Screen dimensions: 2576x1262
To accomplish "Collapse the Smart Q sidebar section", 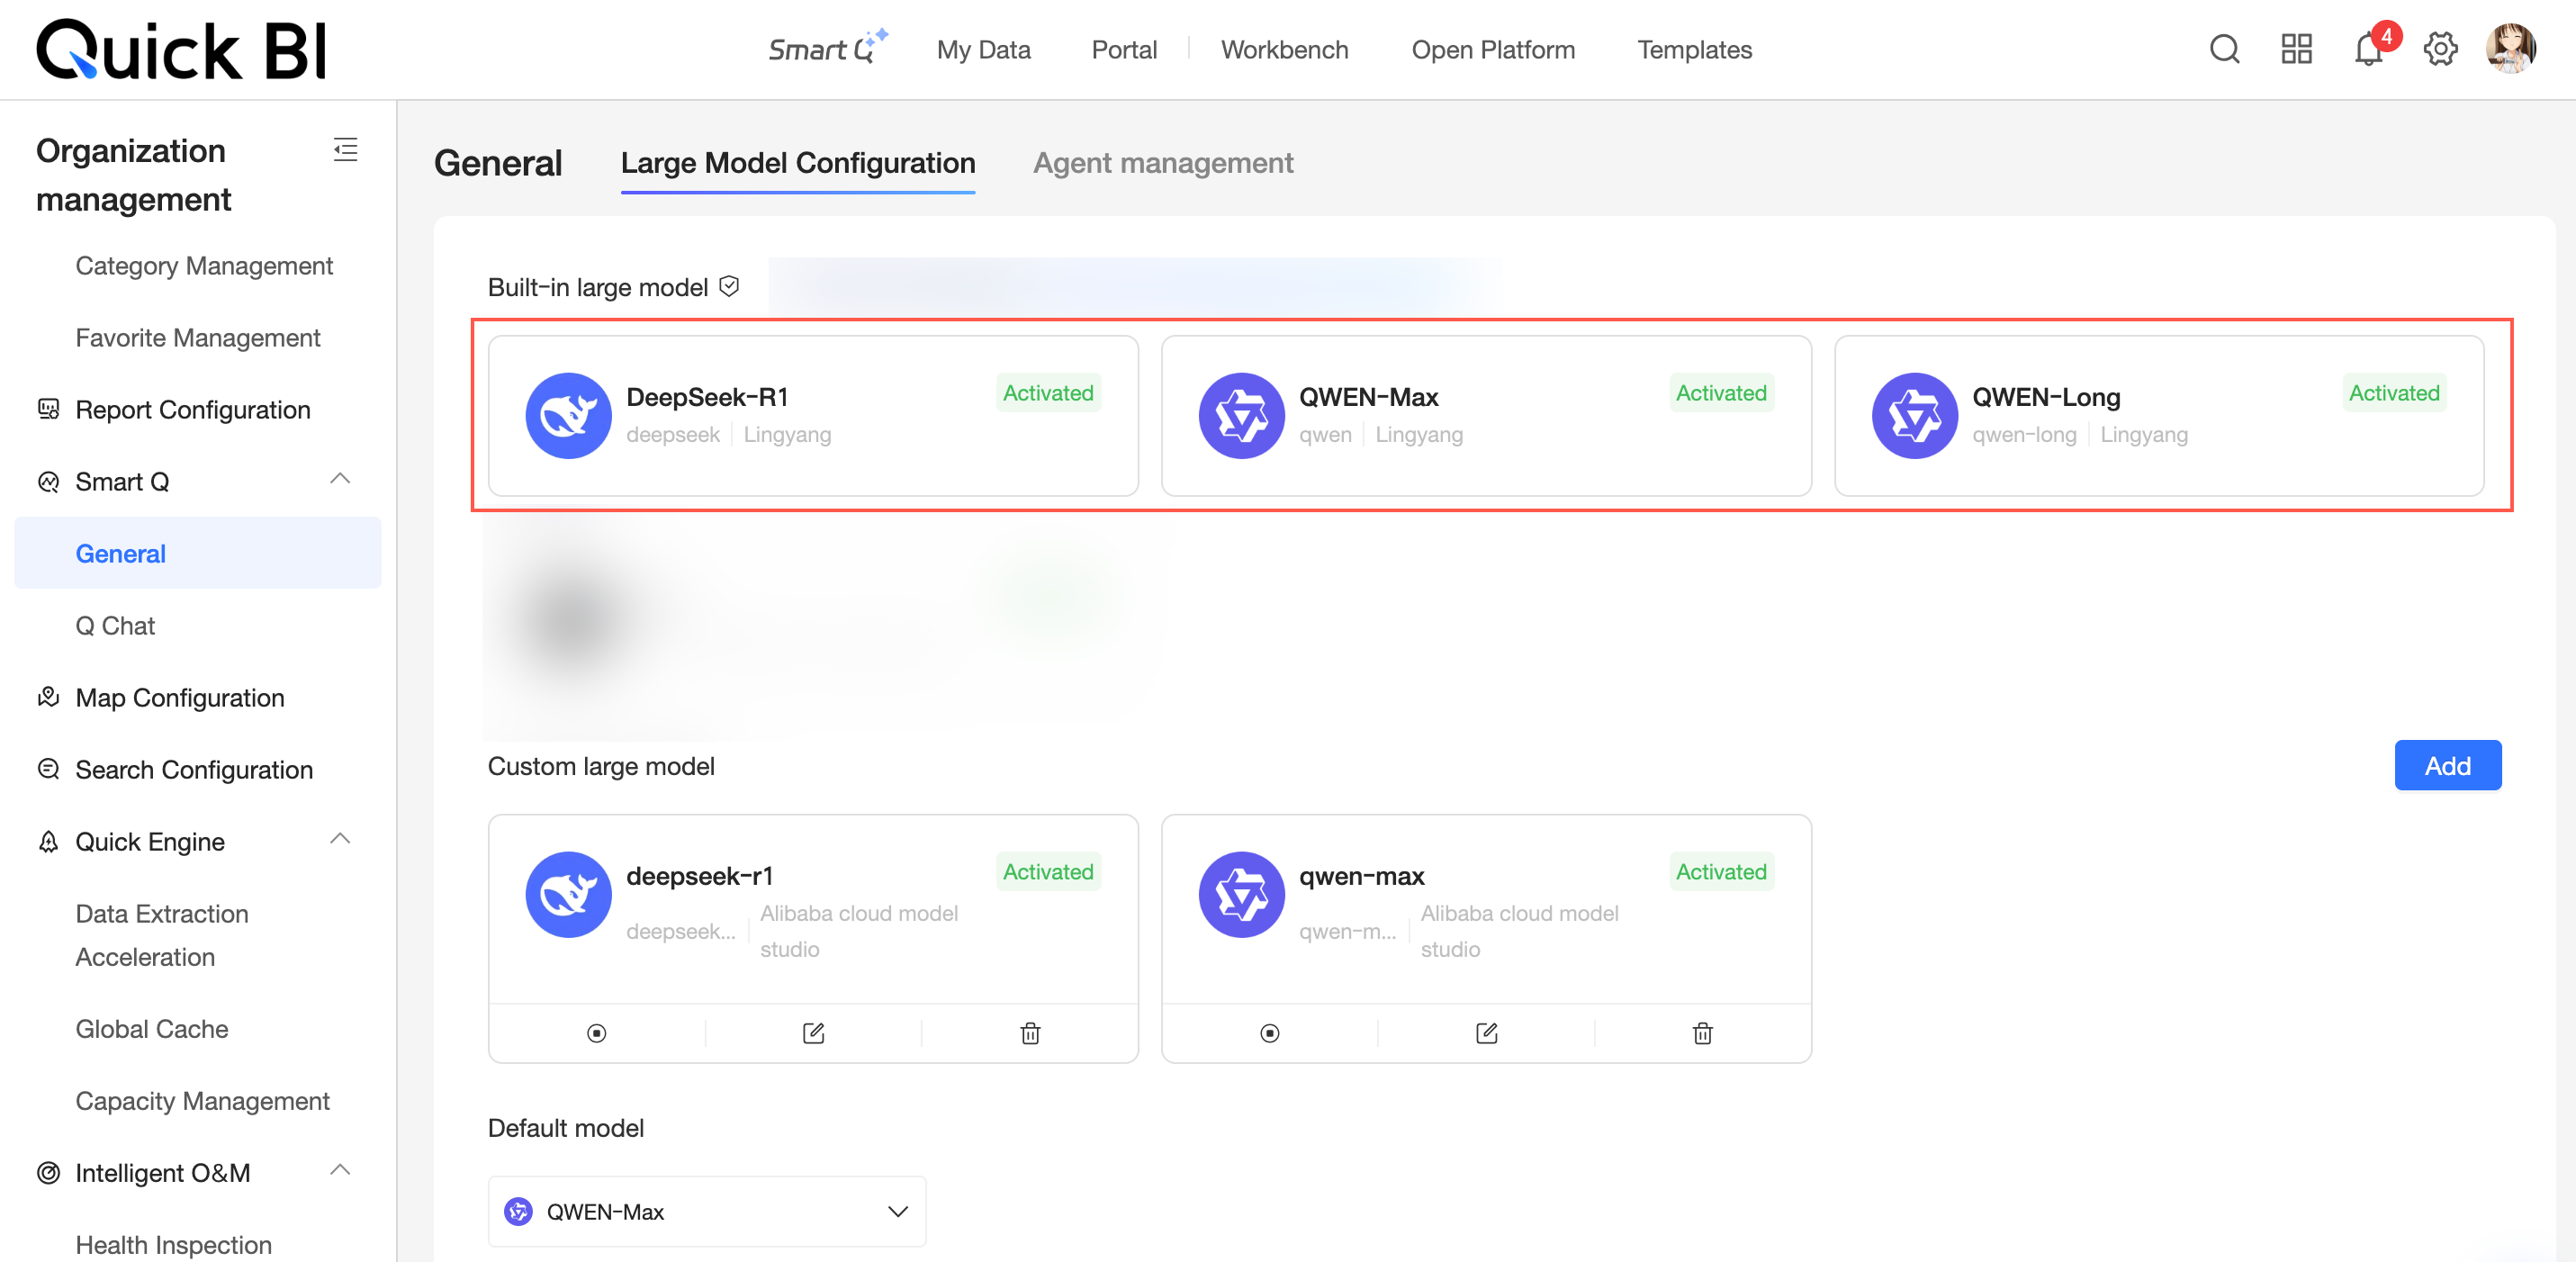I will point(340,479).
